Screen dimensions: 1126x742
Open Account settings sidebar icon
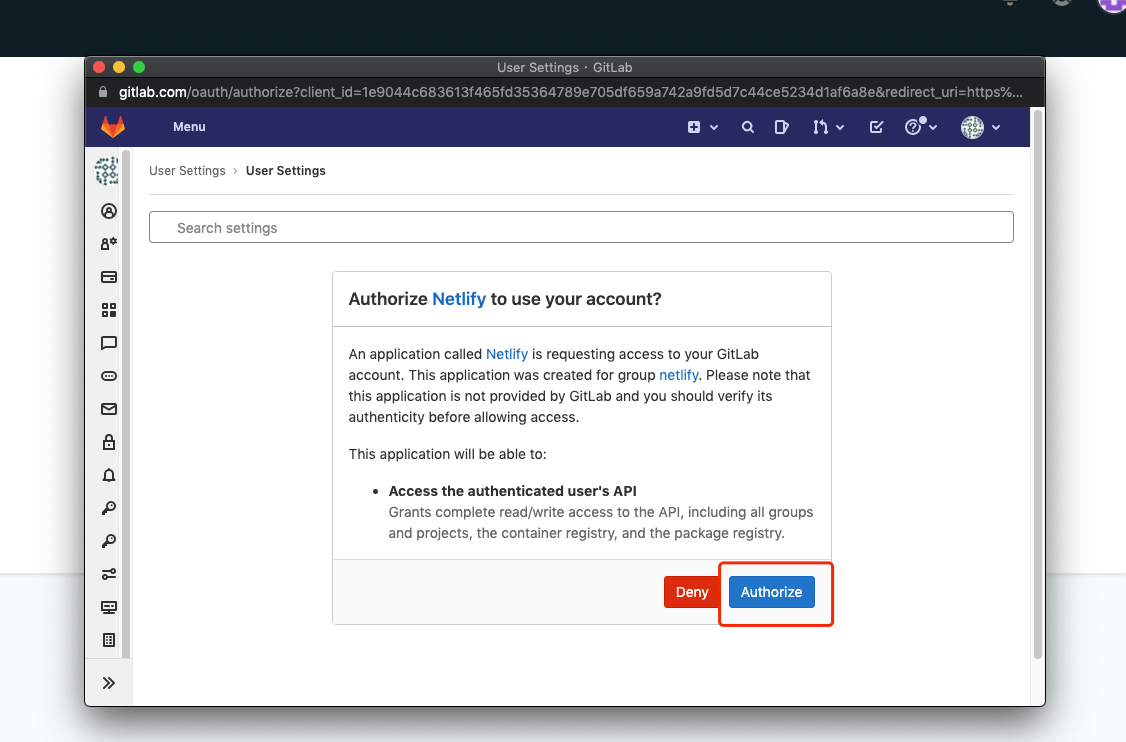[108, 244]
